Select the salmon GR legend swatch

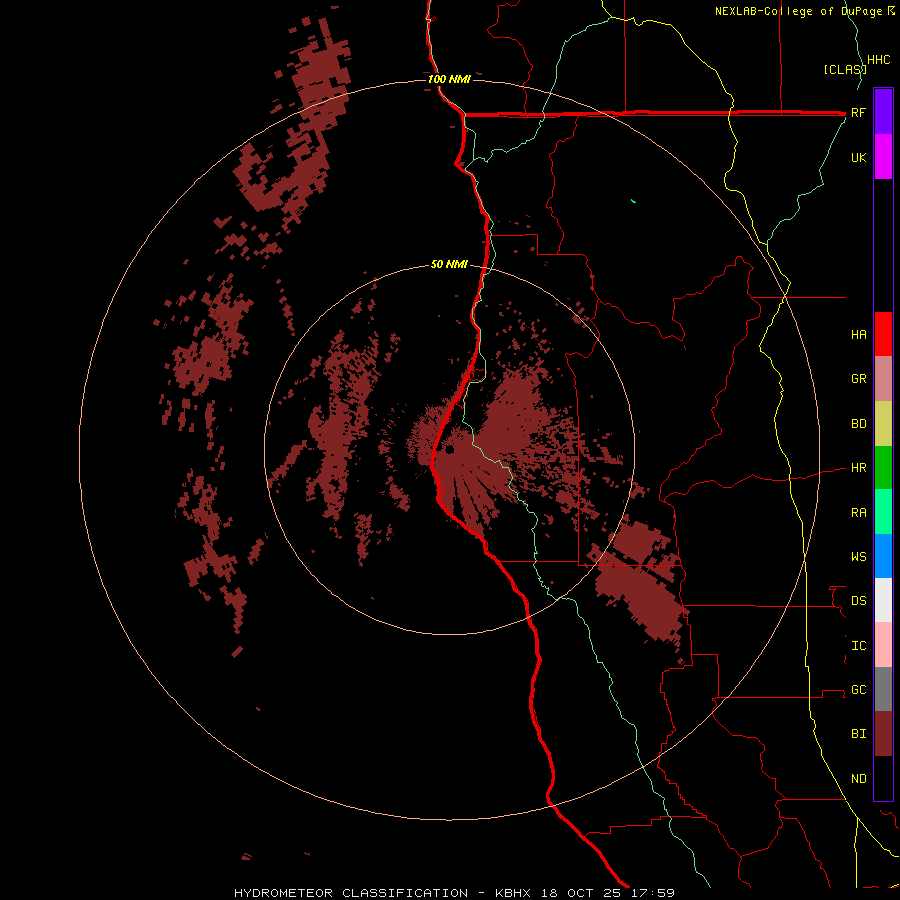click(x=883, y=379)
